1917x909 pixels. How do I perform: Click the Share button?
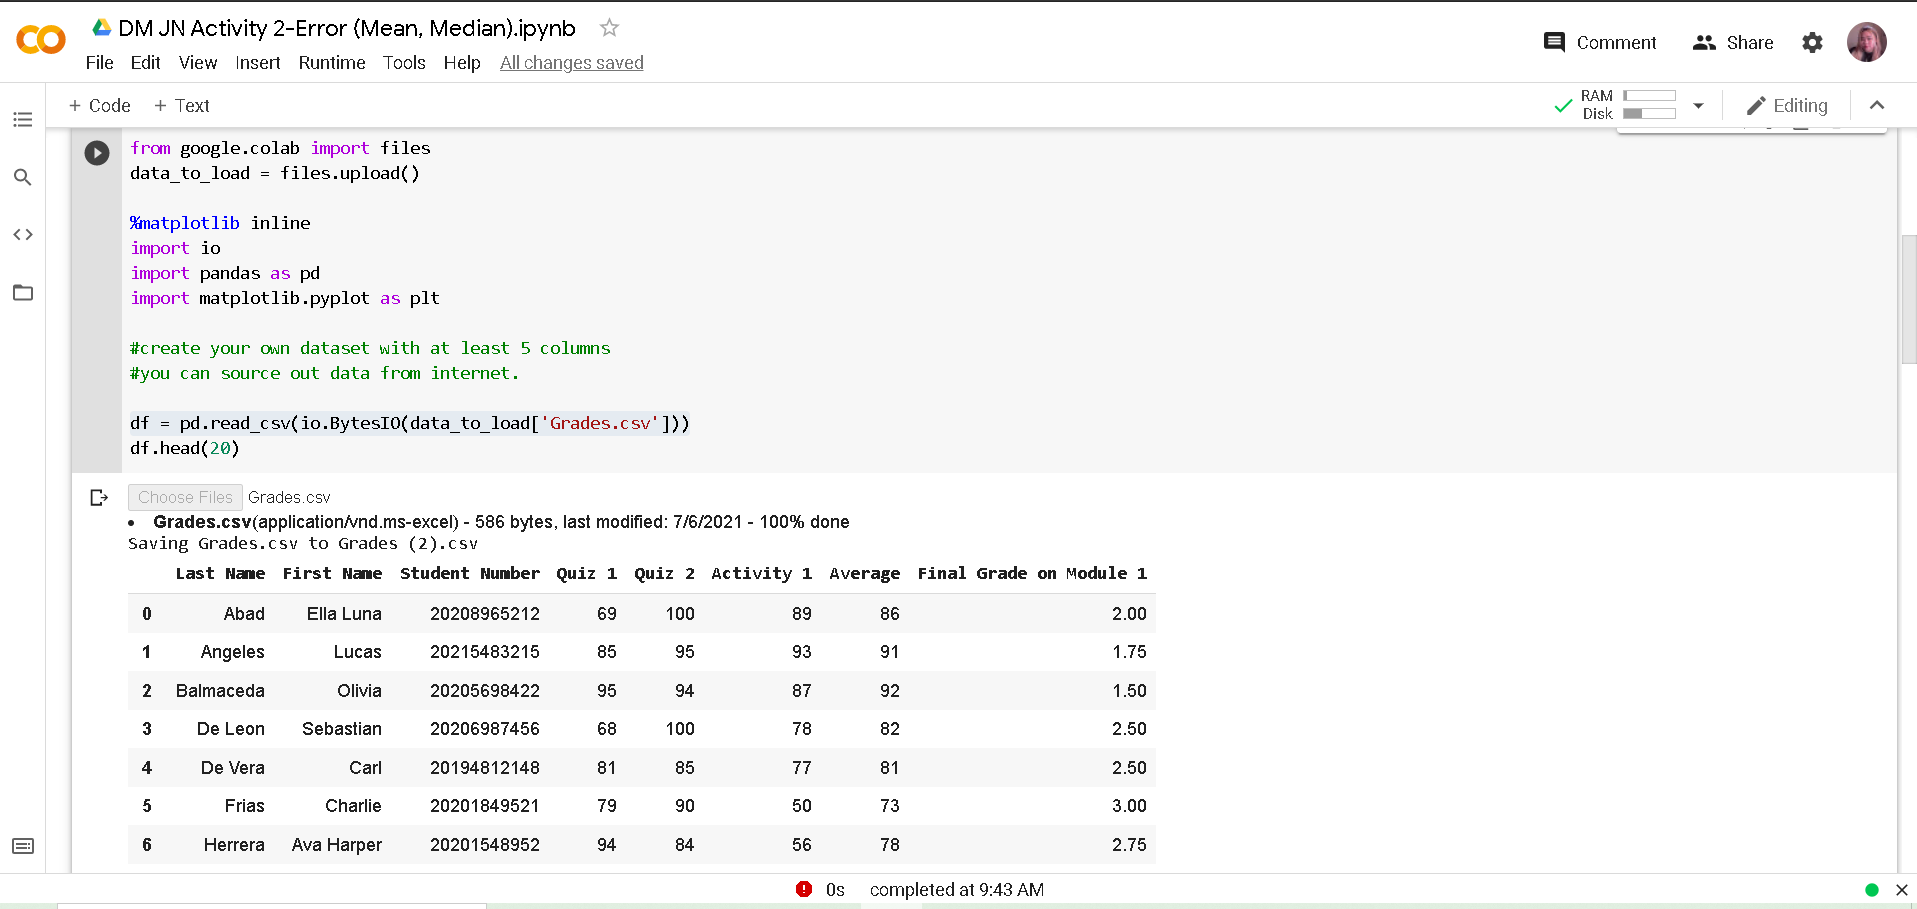(1733, 42)
